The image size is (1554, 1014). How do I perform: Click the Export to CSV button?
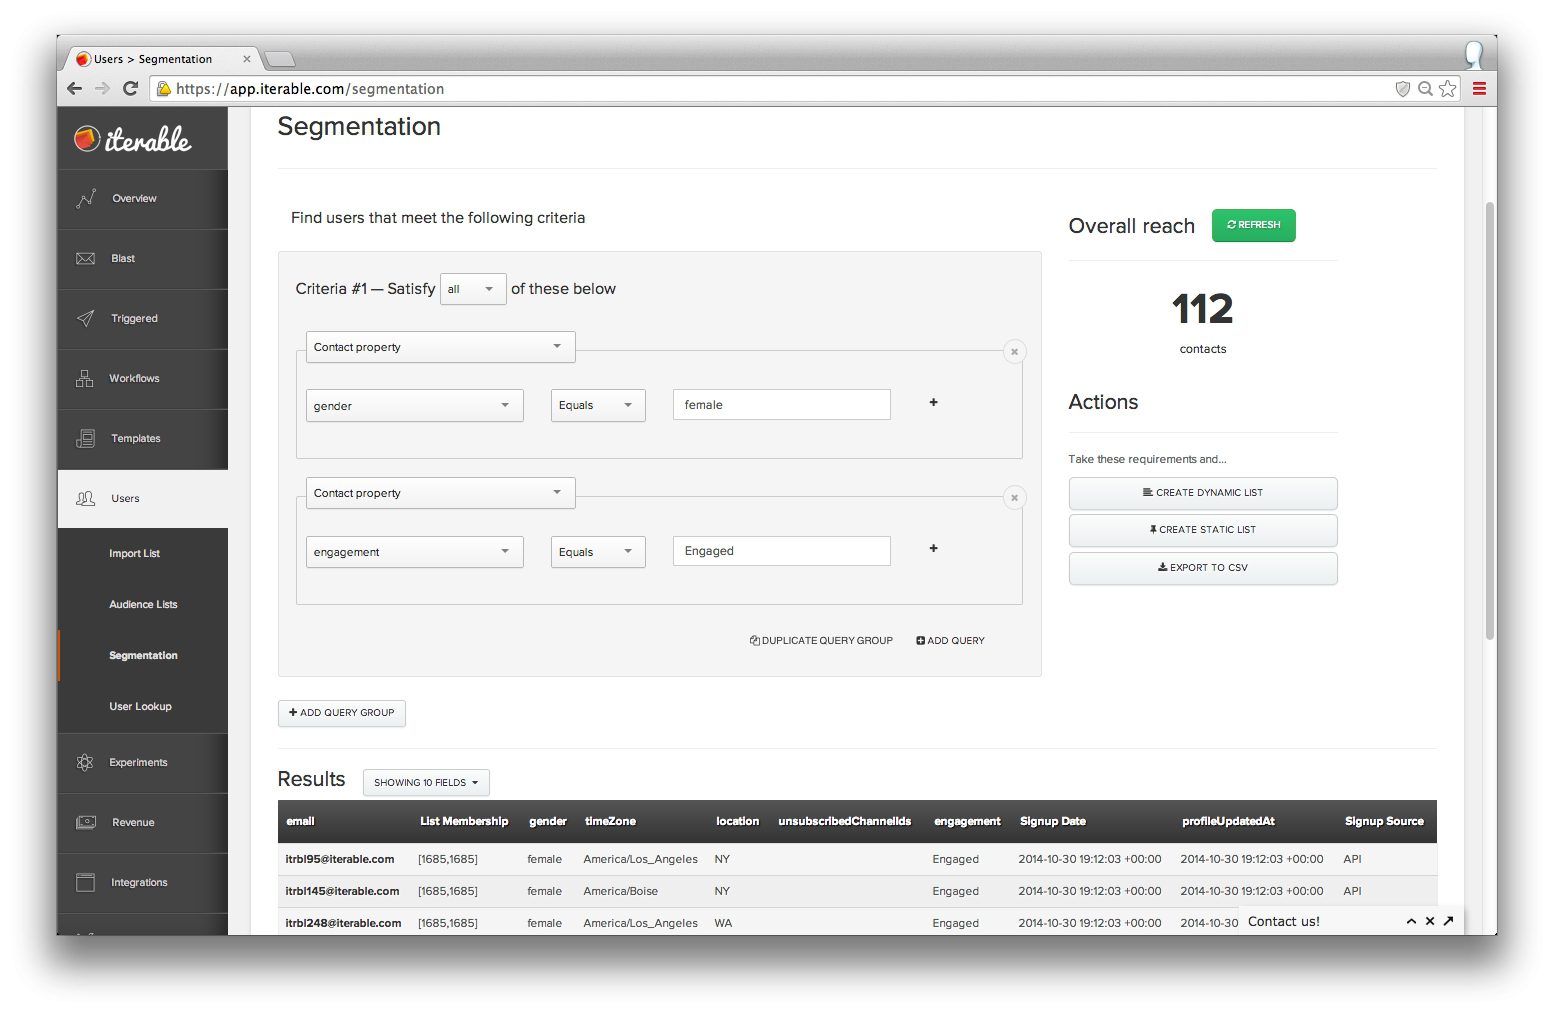(1202, 568)
